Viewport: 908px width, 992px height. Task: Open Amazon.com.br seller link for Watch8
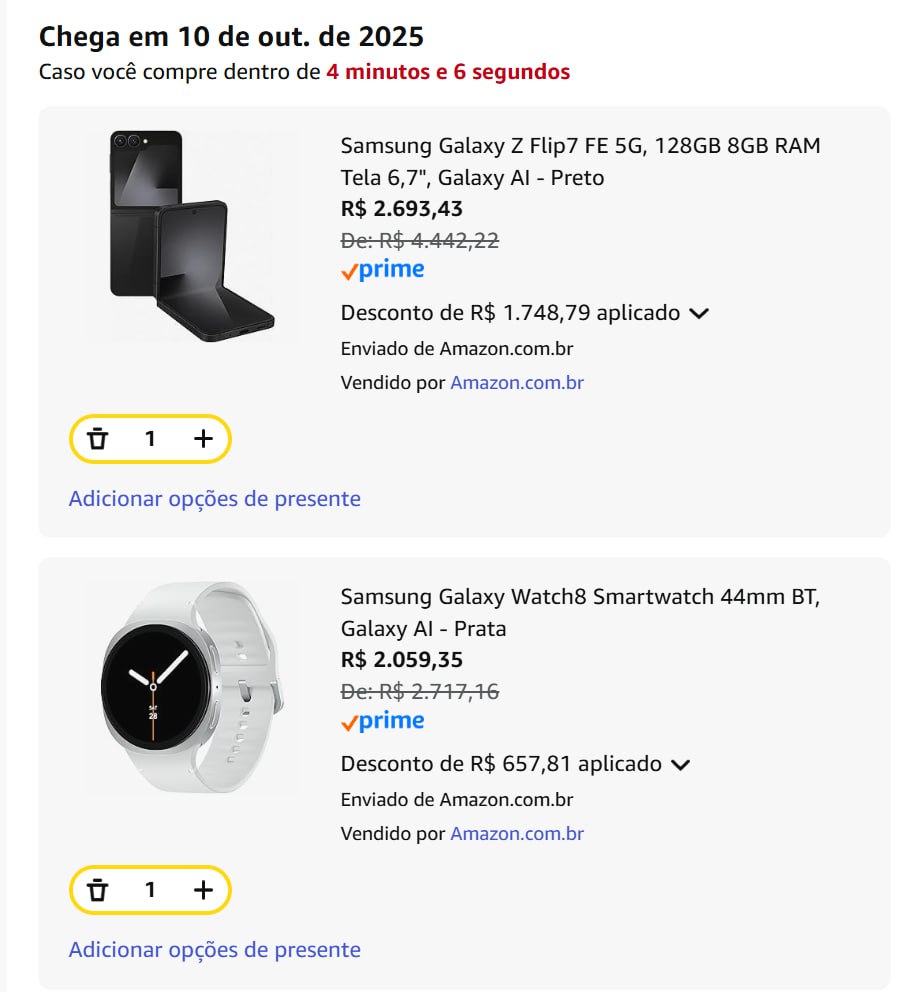tap(516, 833)
